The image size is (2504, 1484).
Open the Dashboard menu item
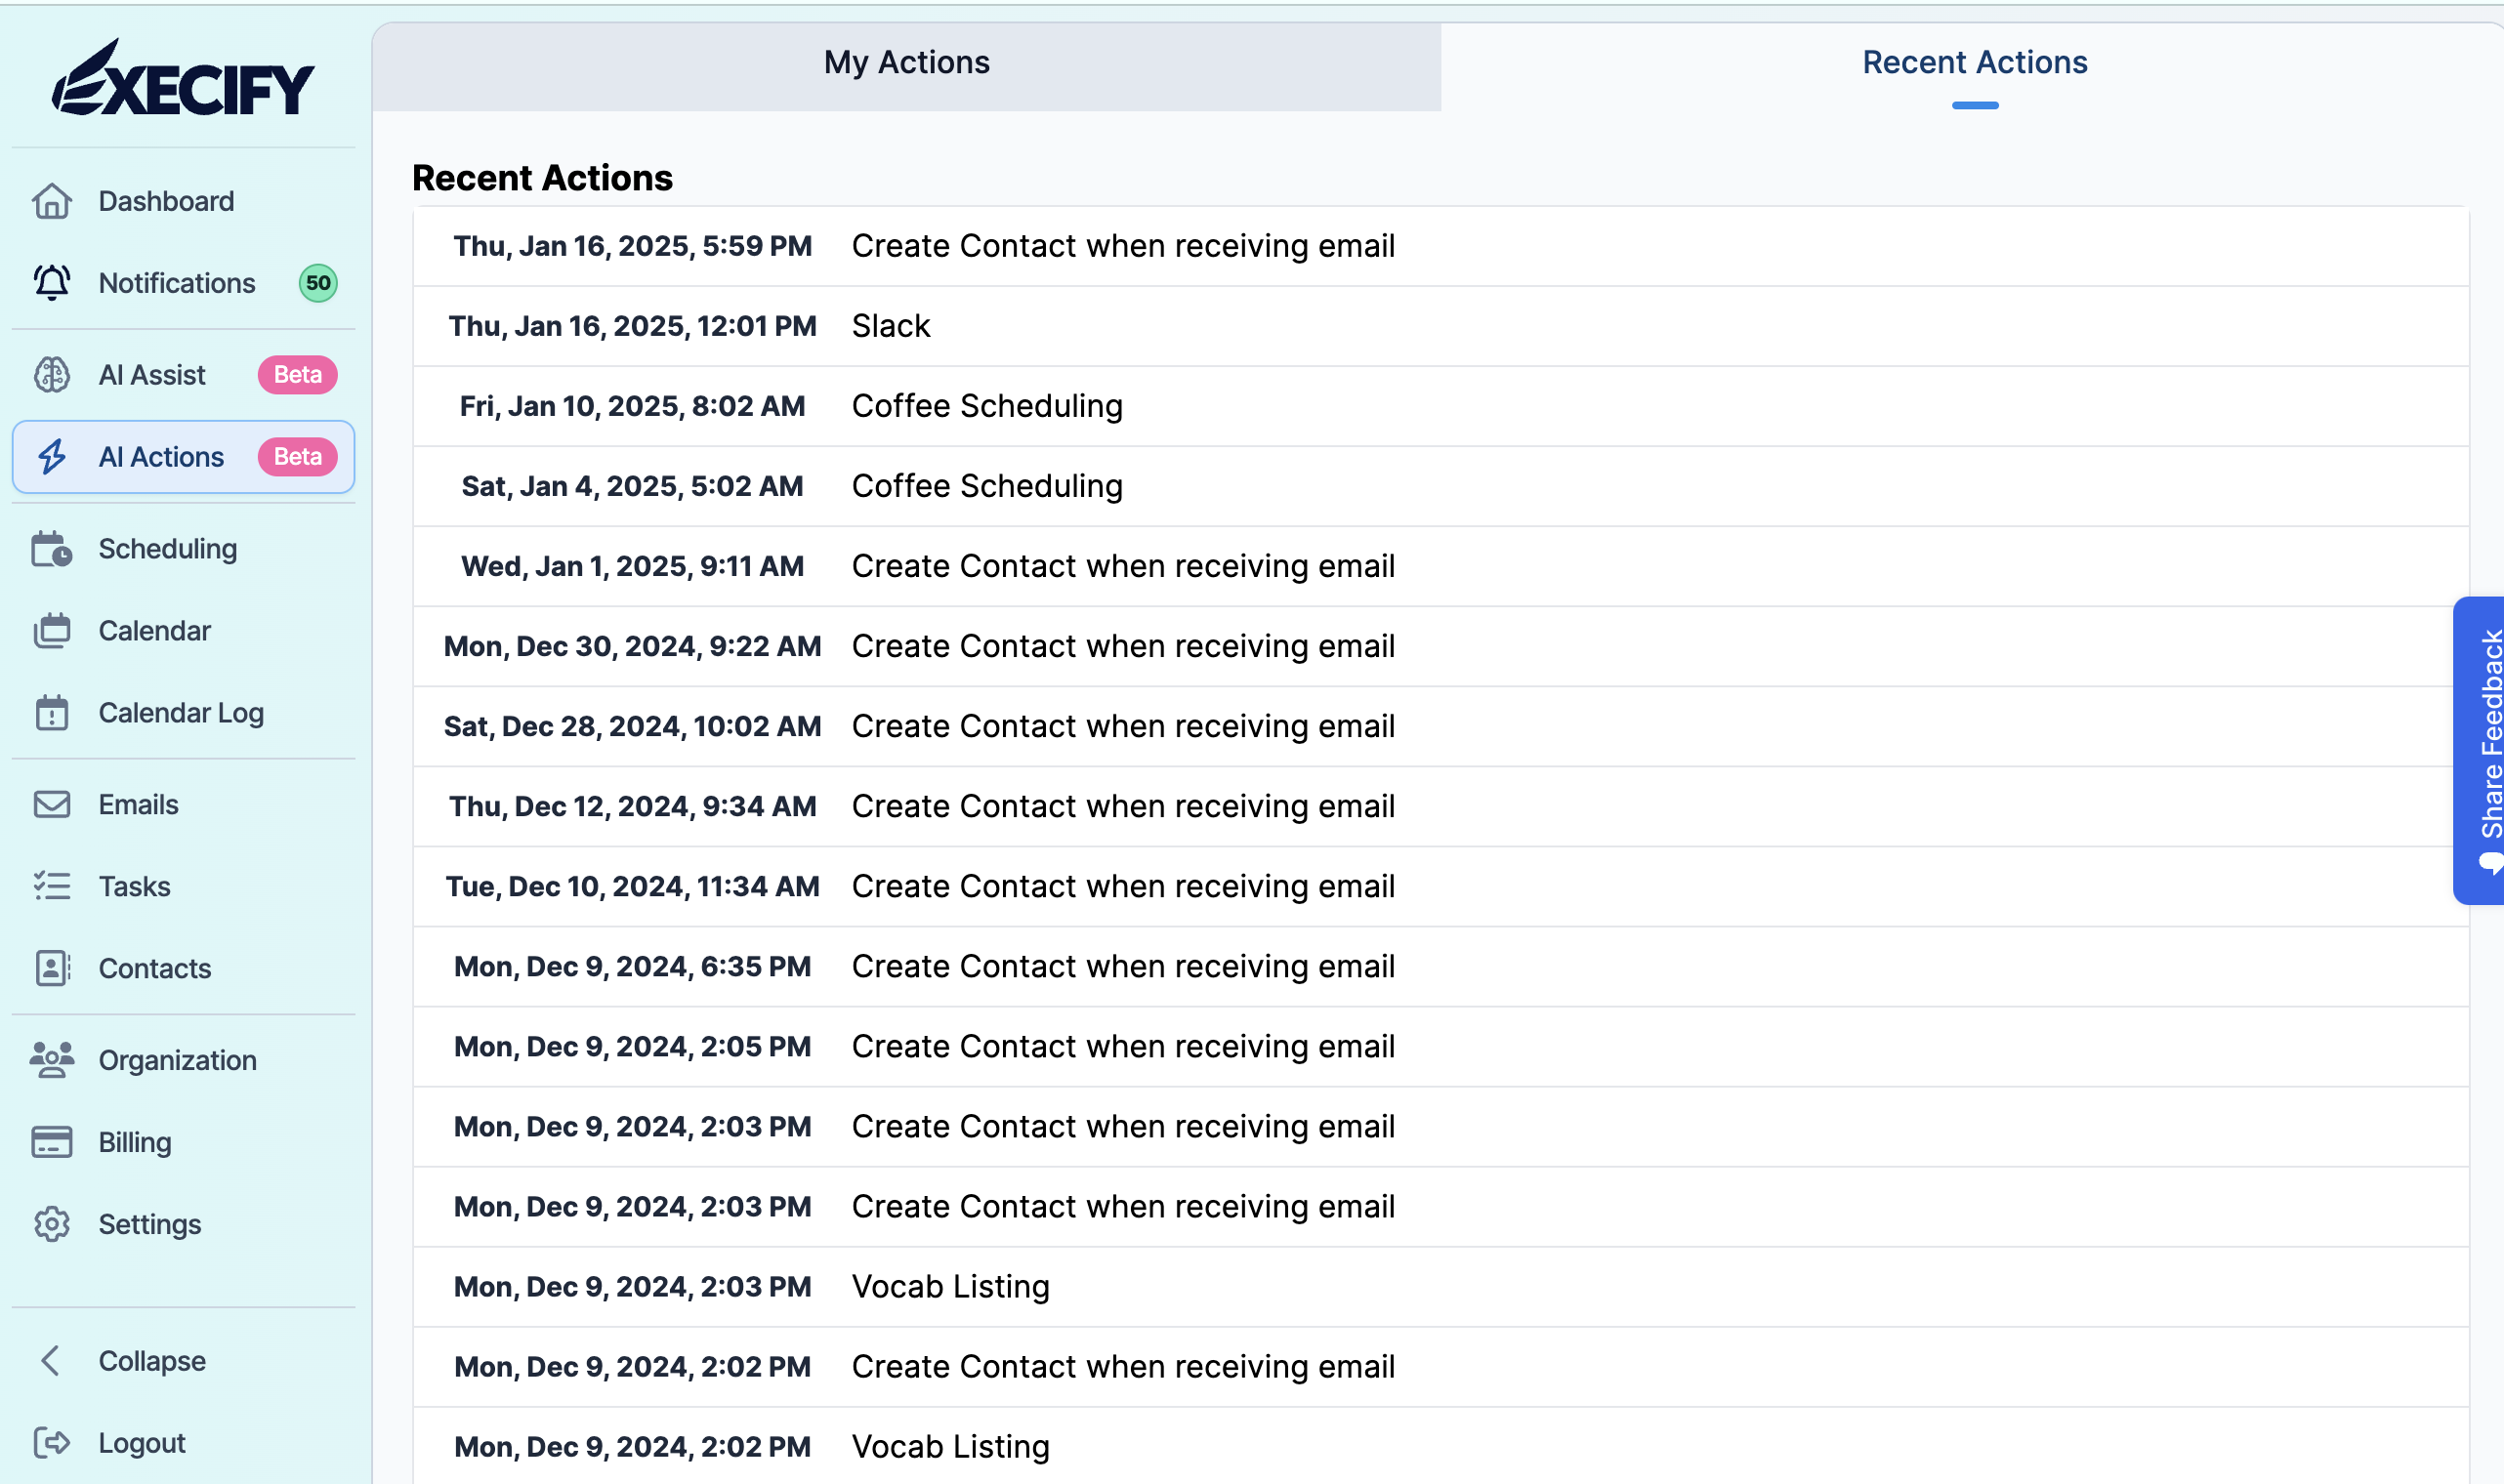[x=183, y=201]
